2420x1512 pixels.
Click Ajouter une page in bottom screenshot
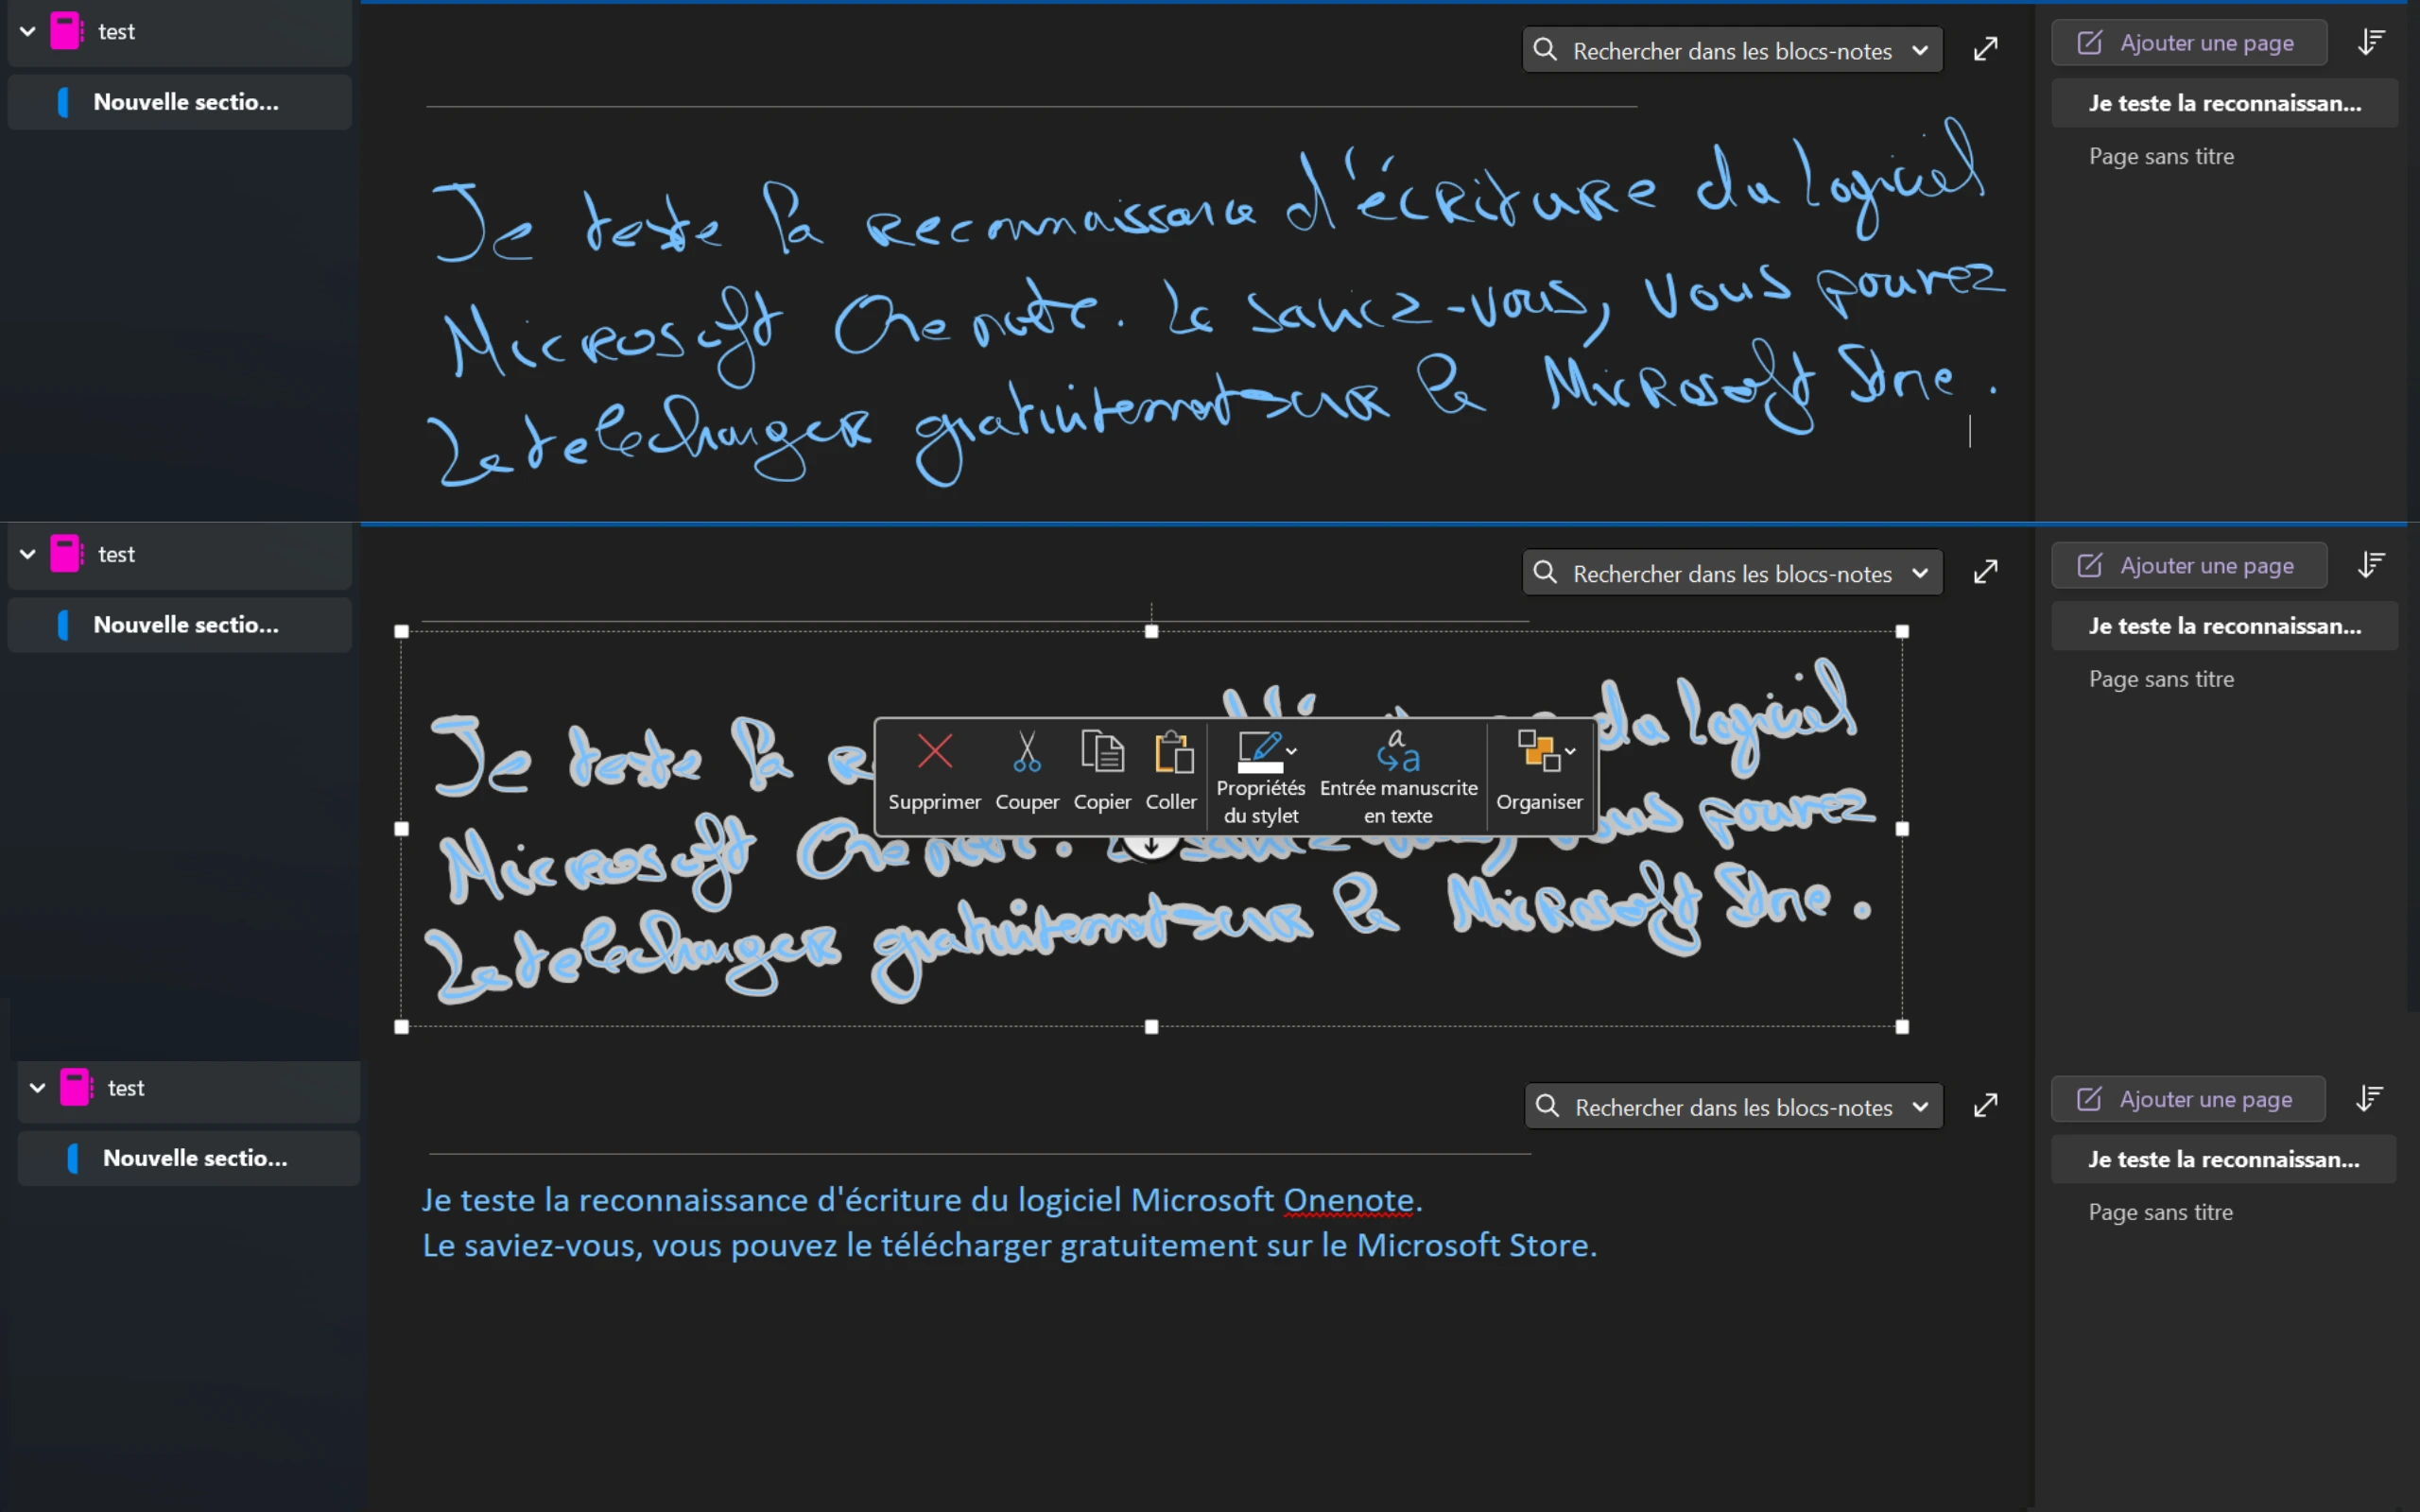click(x=2187, y=1099)
